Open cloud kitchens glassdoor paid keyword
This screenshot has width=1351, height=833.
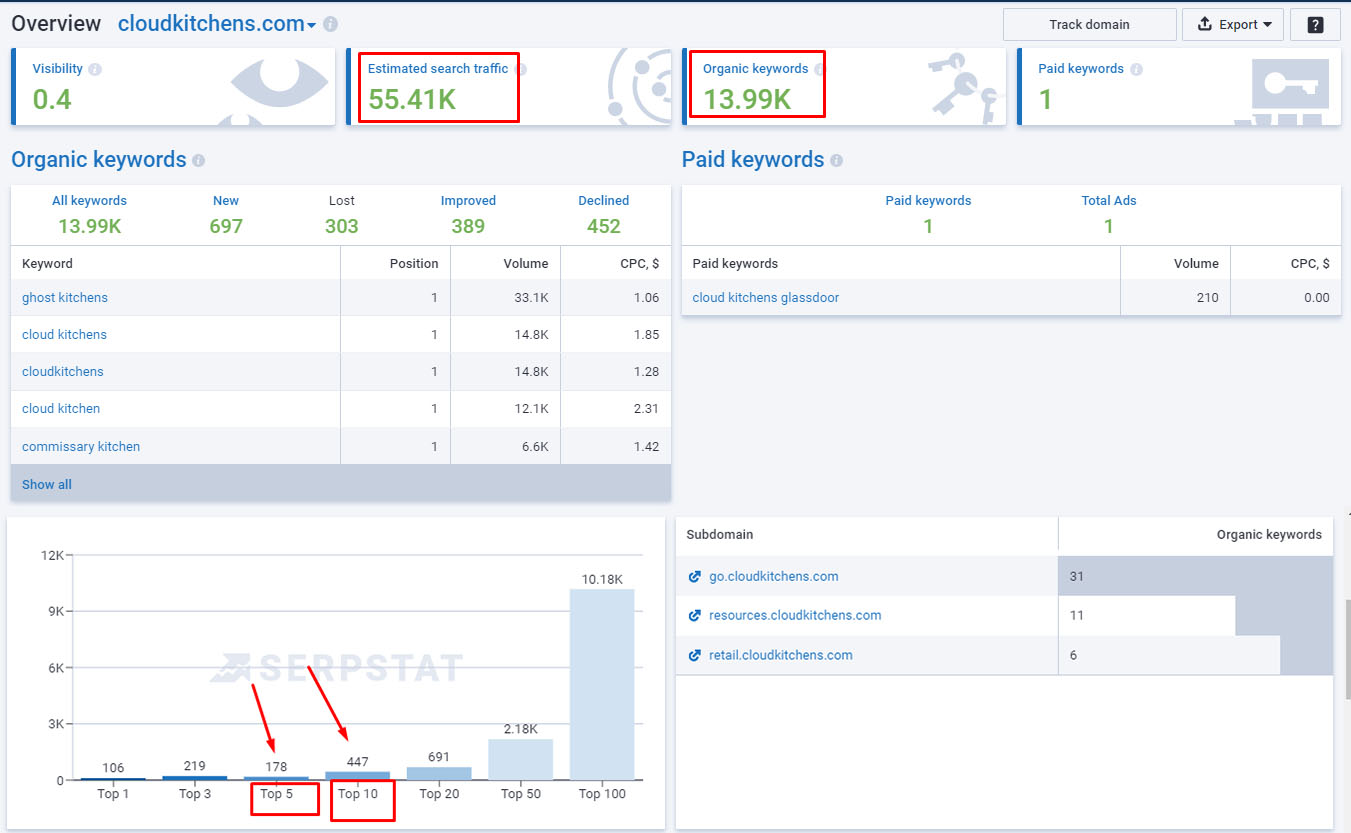click(x=765, y=297)
